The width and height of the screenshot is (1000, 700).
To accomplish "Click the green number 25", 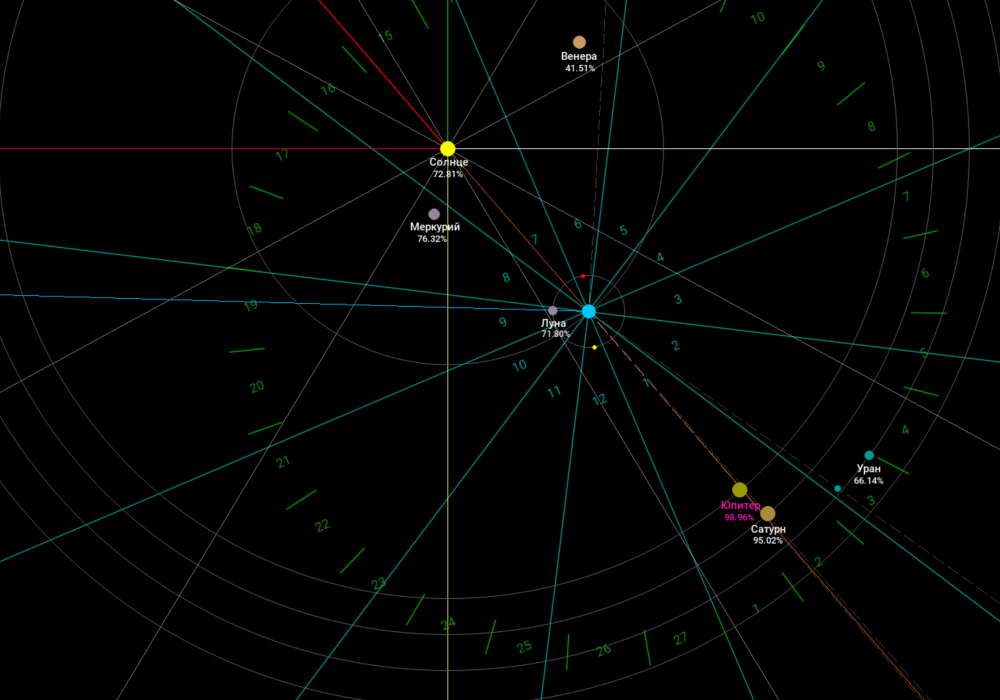I will [x=524, y=646].
